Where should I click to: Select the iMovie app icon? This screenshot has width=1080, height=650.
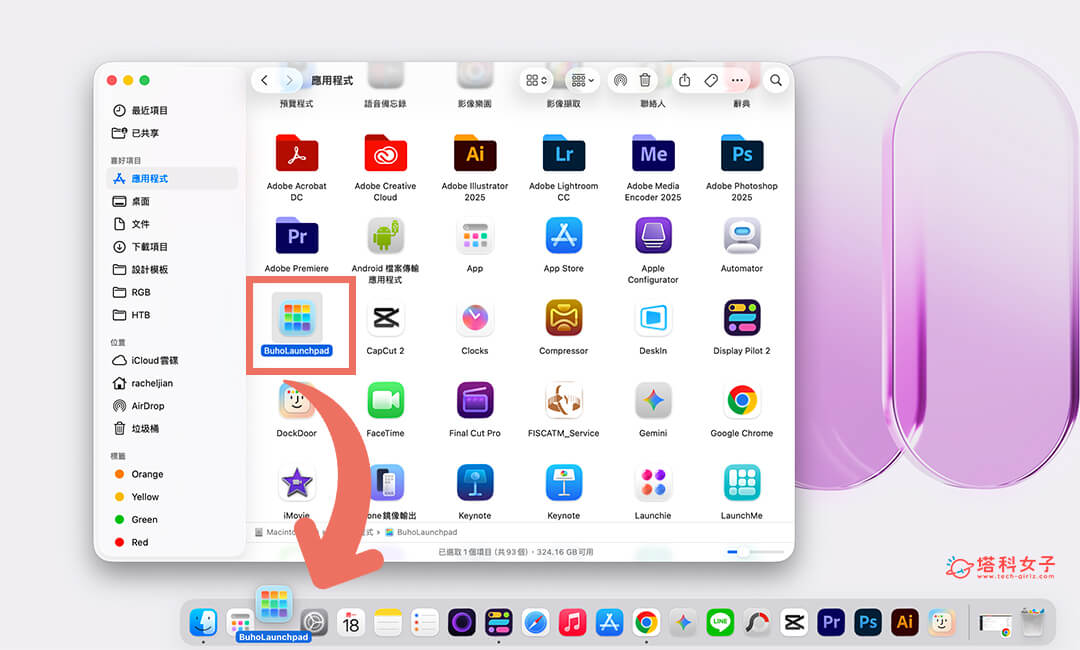pos(297,483)
